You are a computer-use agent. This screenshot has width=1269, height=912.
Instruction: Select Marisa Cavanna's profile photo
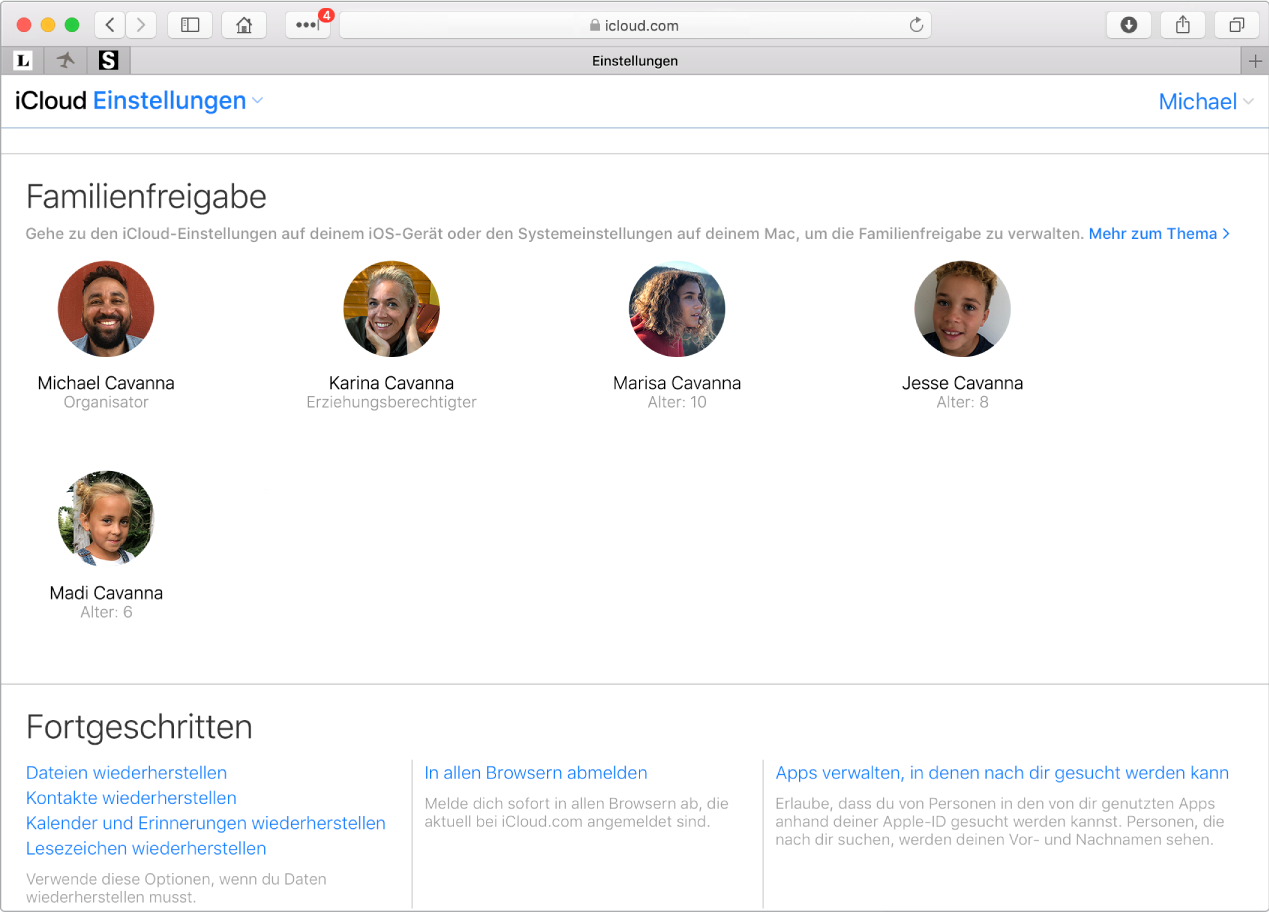coord(677,309)
